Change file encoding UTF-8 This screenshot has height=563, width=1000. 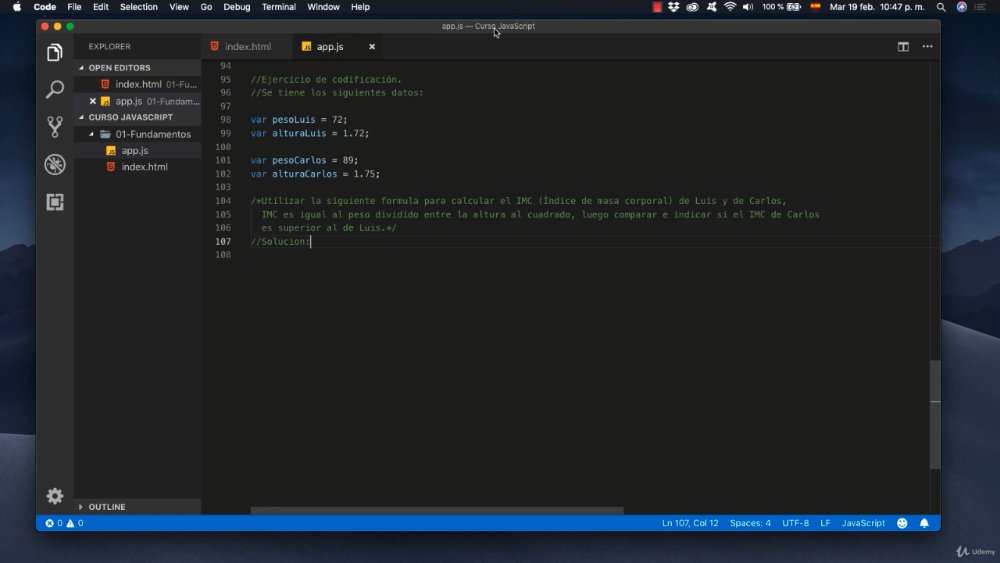tap(795, 523)
